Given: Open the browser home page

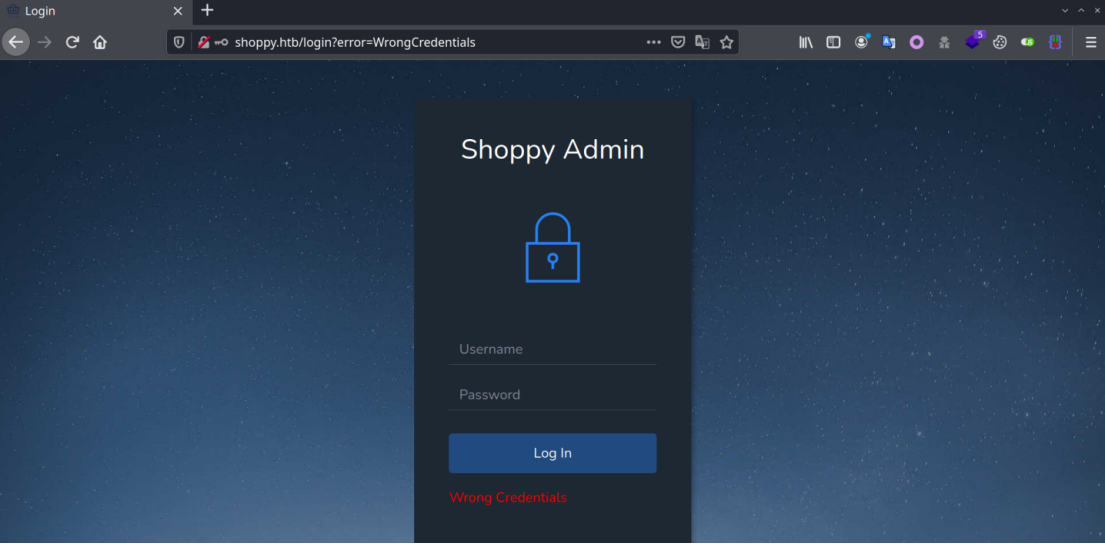Looking at the screenshot, I should point(100,42).
